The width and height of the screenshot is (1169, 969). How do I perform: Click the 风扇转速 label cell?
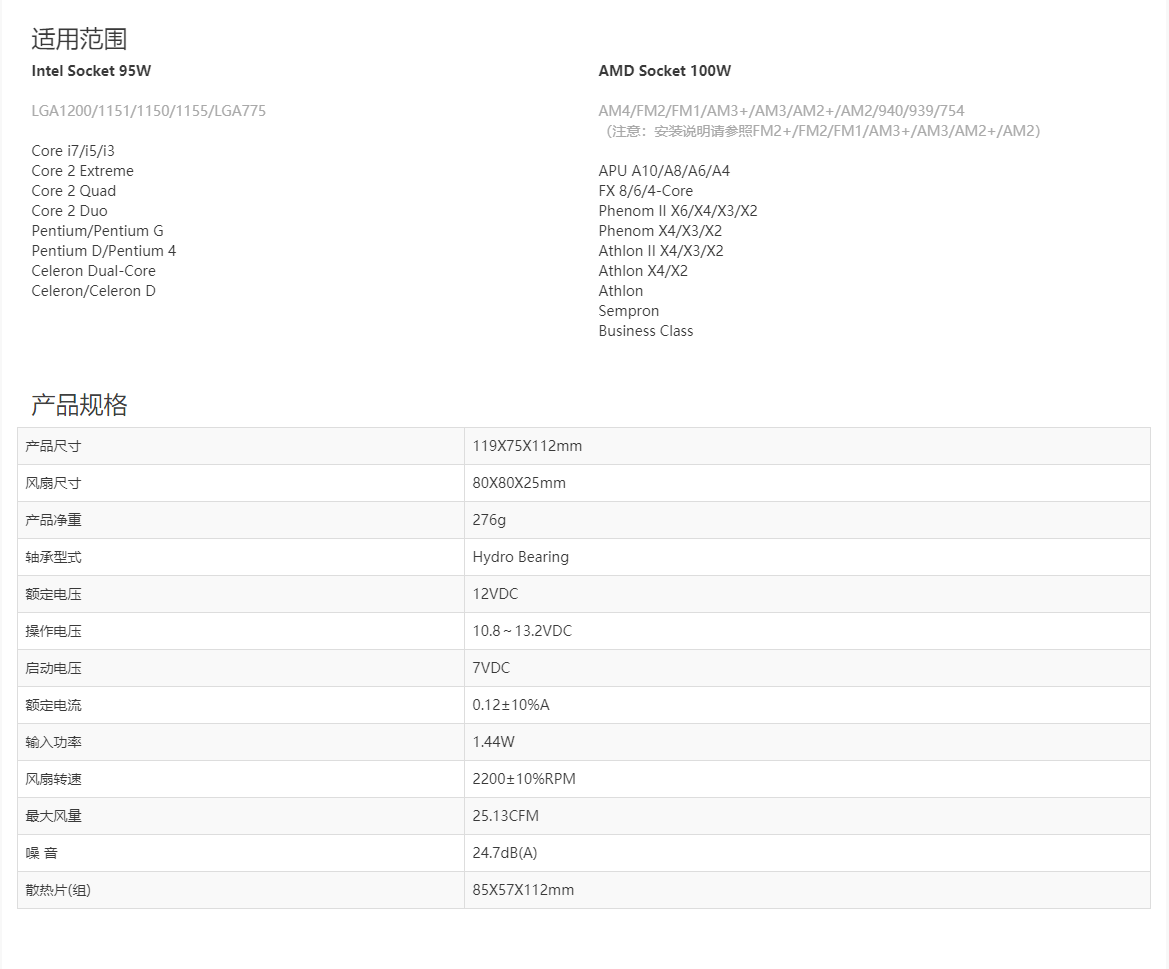(x=241, y=779)
